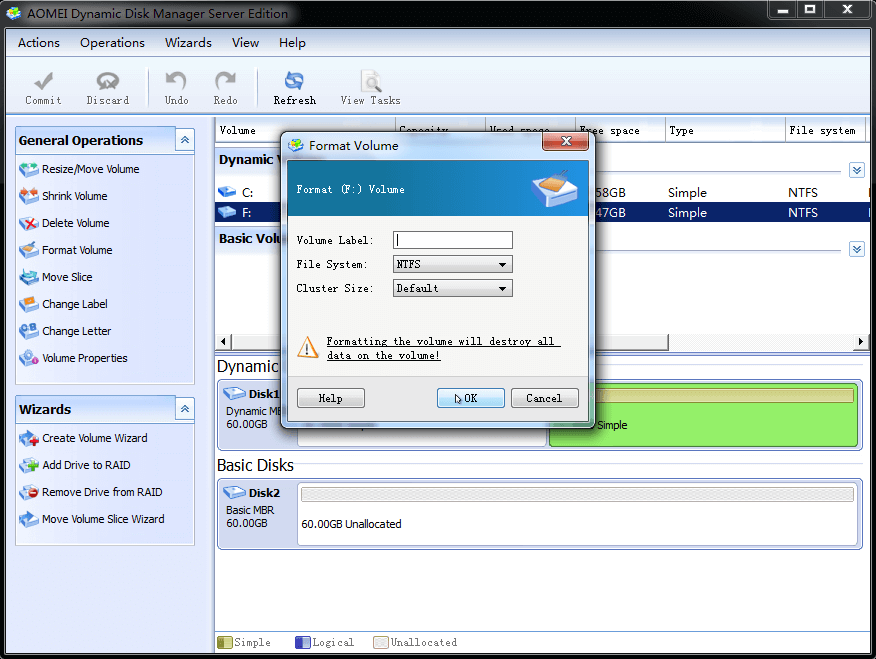Click the Type column header
876x659 pixels.
pos(725,130)
